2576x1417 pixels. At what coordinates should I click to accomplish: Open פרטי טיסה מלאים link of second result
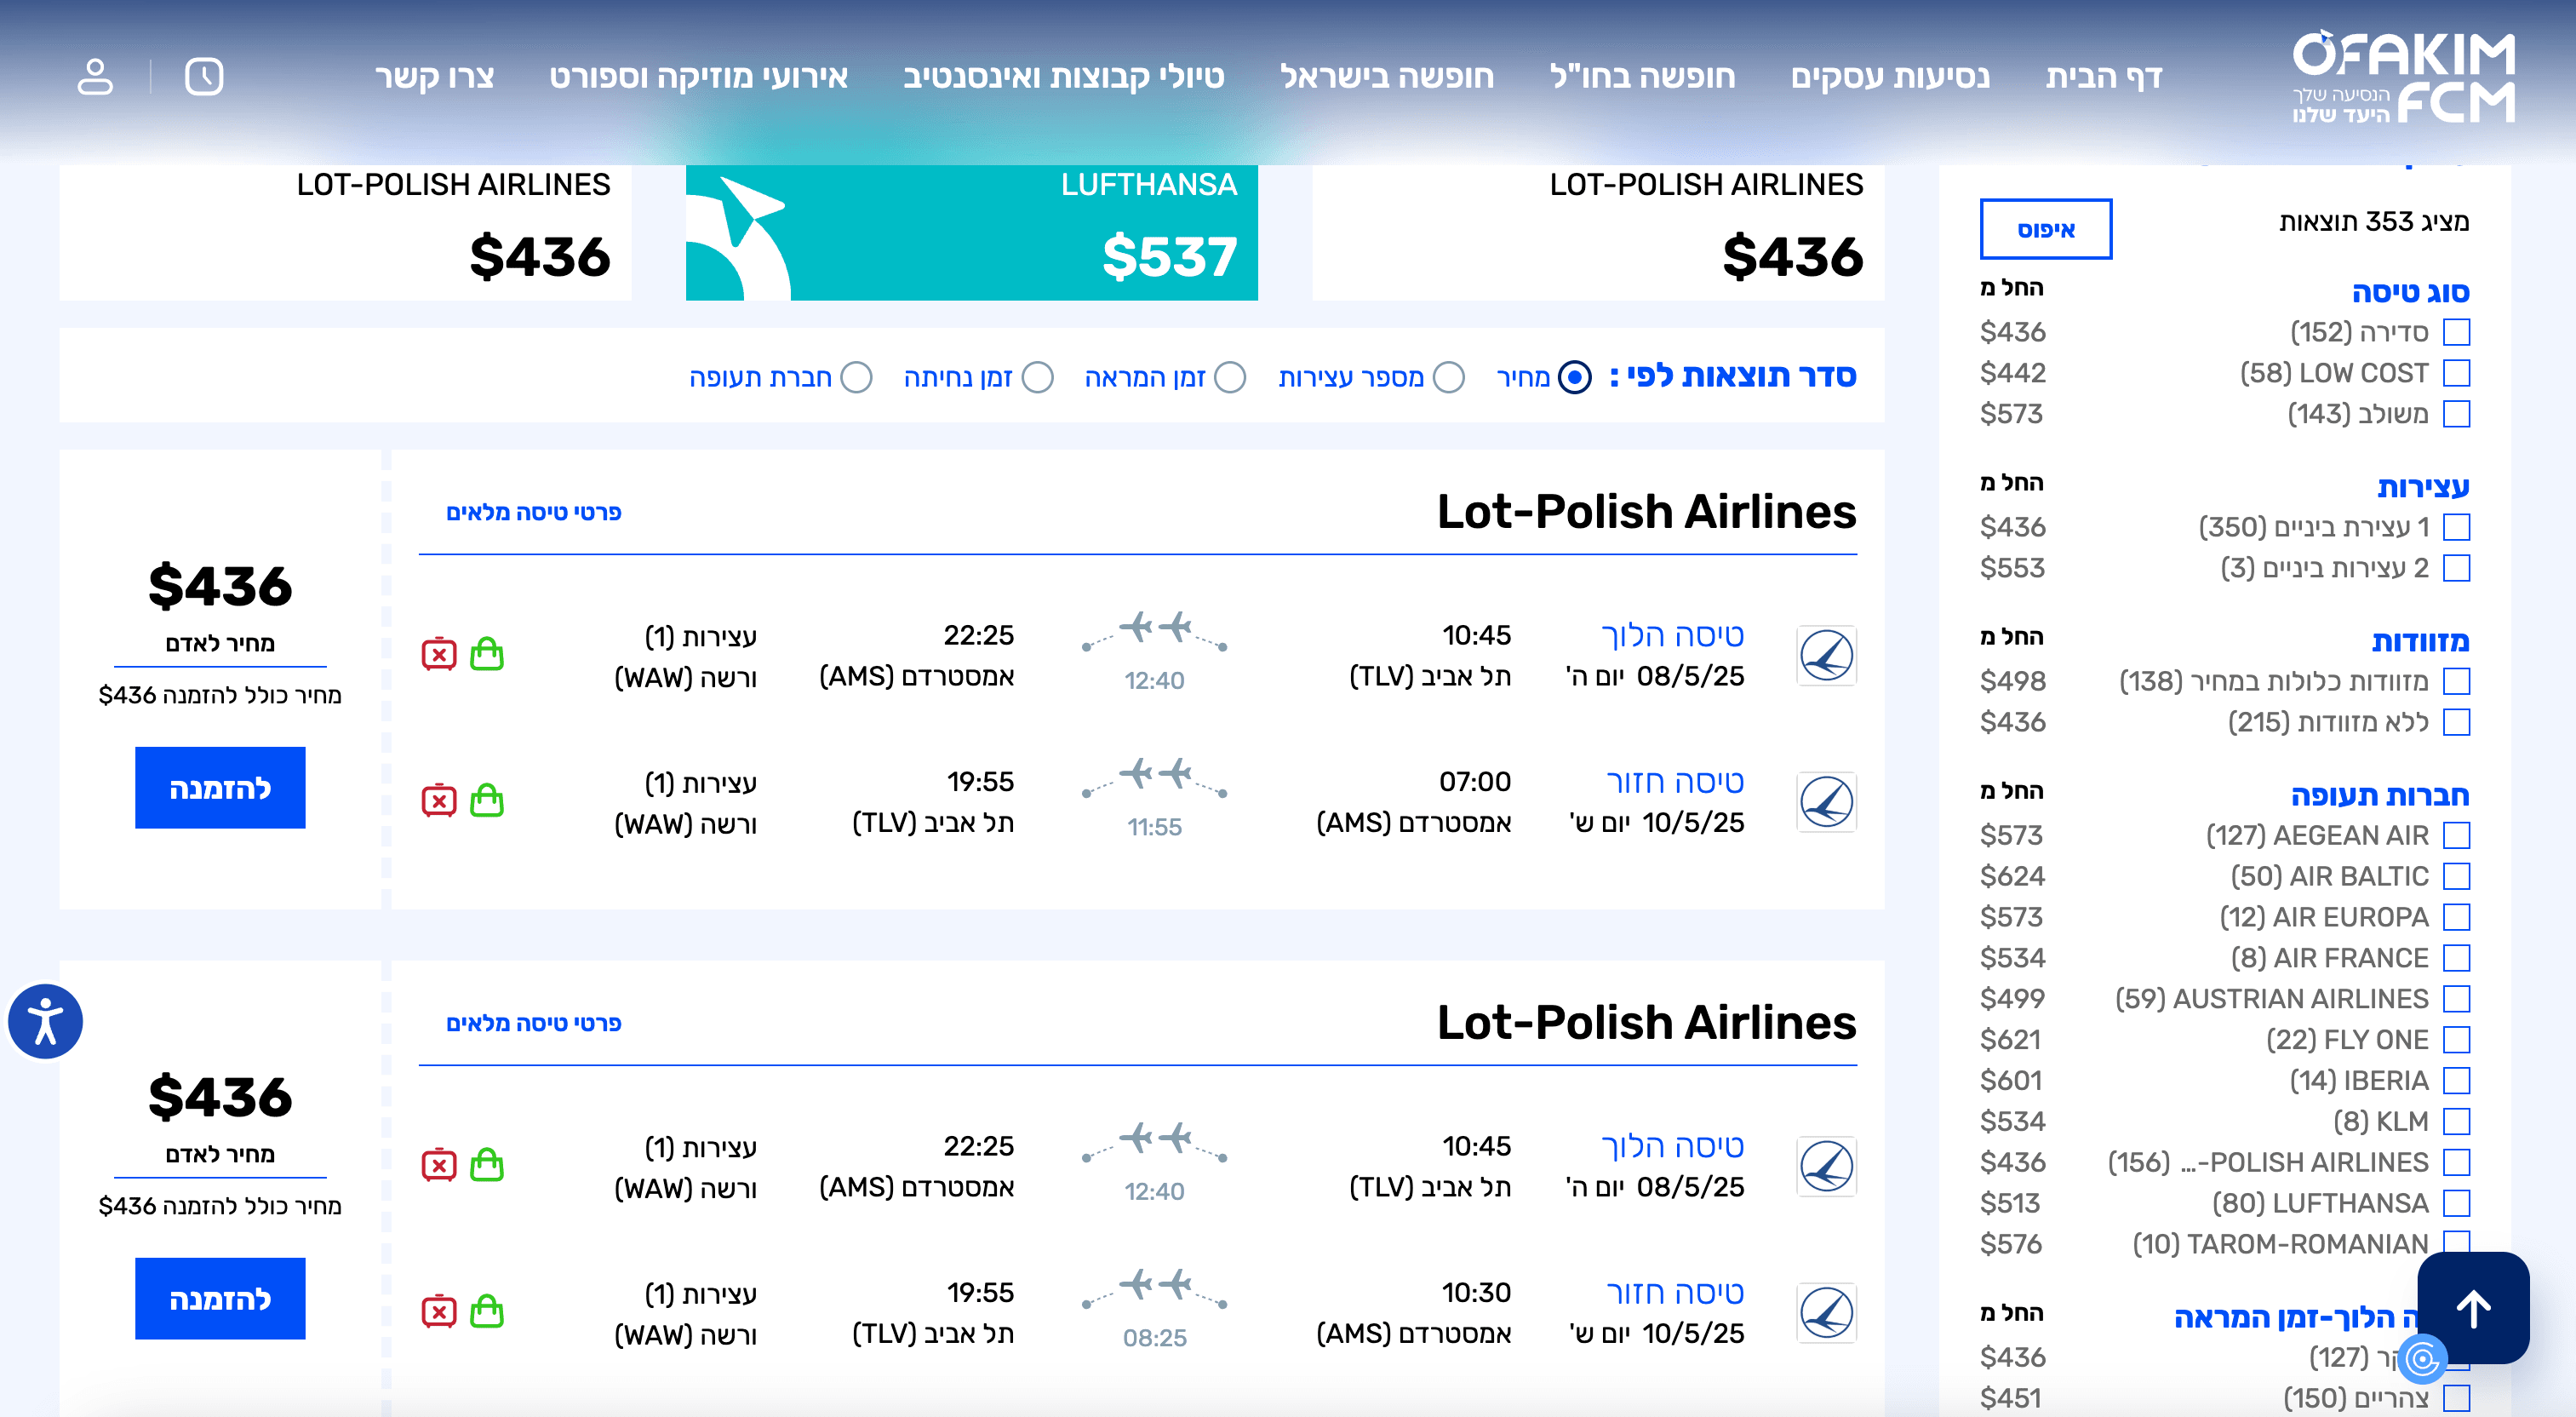click(533, 1023)
